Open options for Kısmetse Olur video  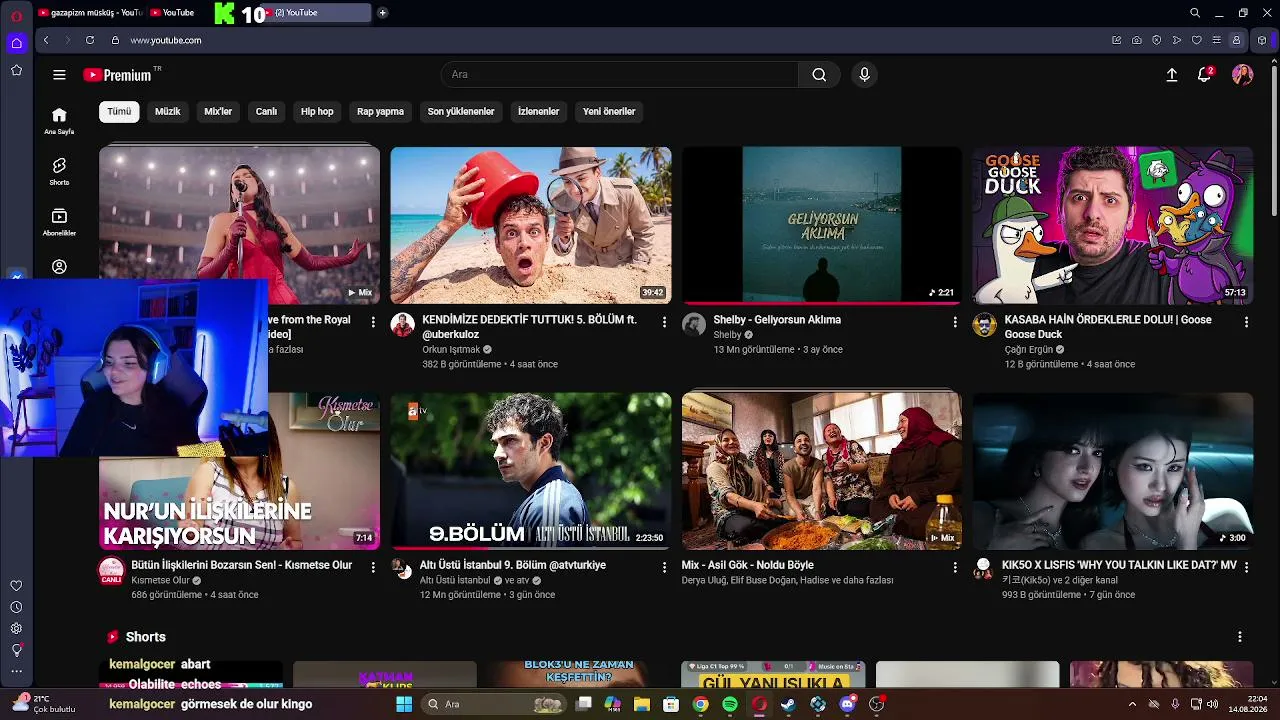373,567
